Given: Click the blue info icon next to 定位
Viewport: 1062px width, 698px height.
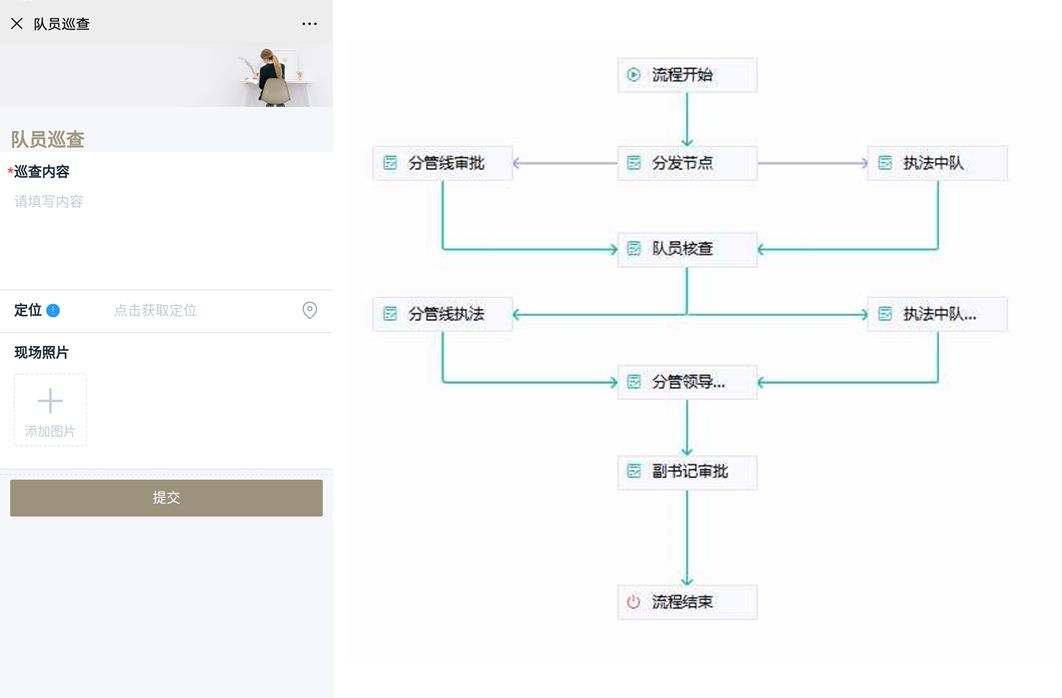Looking at the screenshot, I should click(53, 310).
